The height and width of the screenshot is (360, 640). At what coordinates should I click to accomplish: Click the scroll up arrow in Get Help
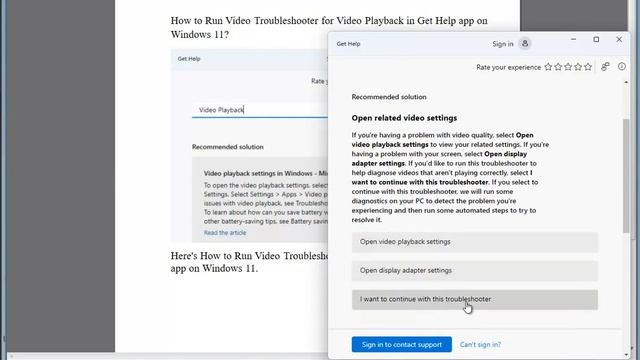[626, 82]
